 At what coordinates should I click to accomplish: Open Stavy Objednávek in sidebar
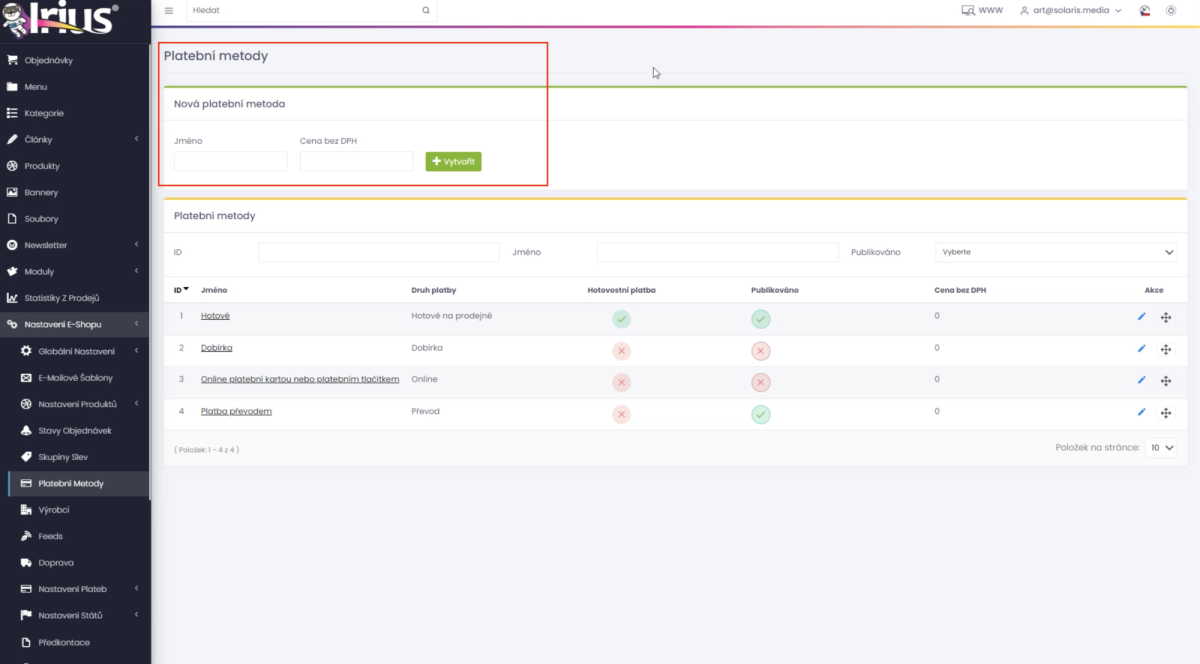coord(75,430)
